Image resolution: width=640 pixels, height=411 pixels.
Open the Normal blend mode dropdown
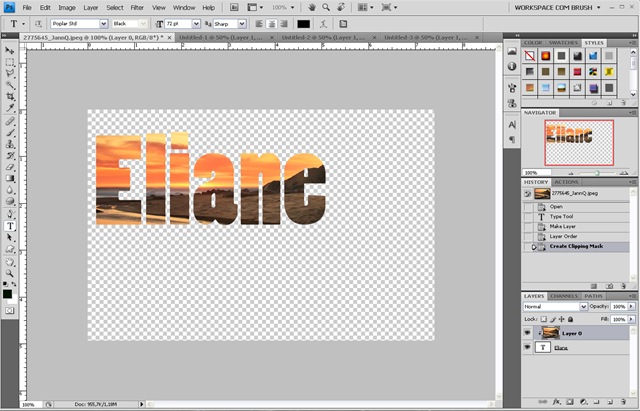click(x=555, y=307)
